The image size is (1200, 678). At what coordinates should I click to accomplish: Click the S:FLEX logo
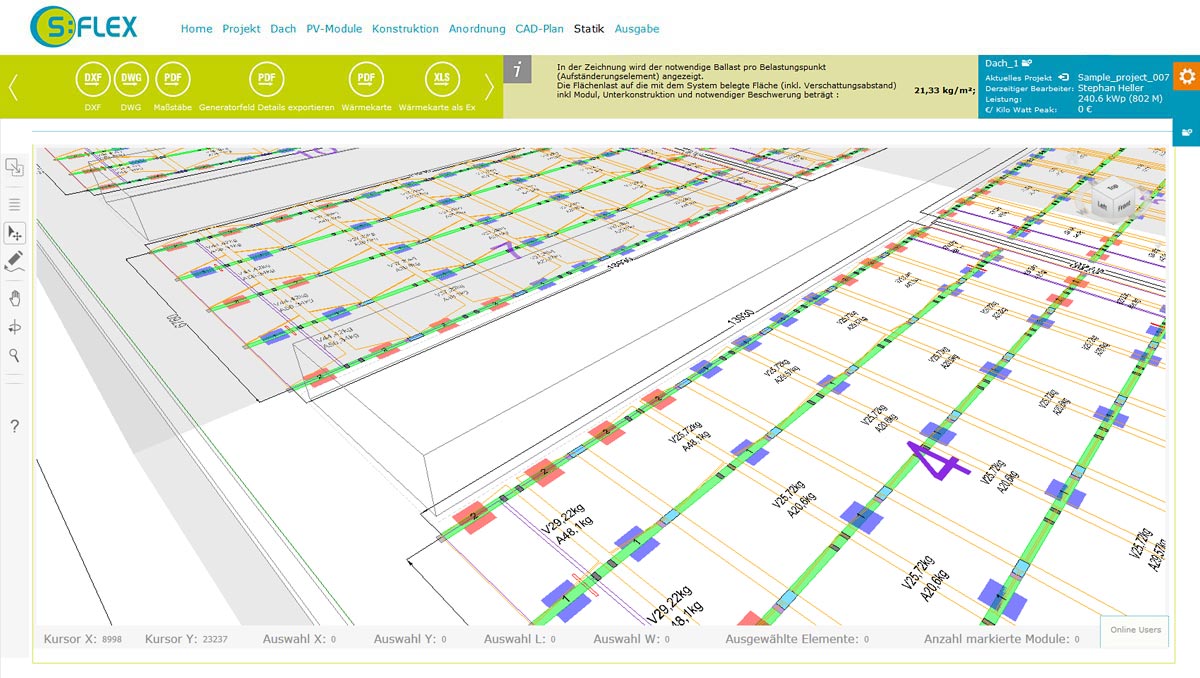(x=84, y=27)
